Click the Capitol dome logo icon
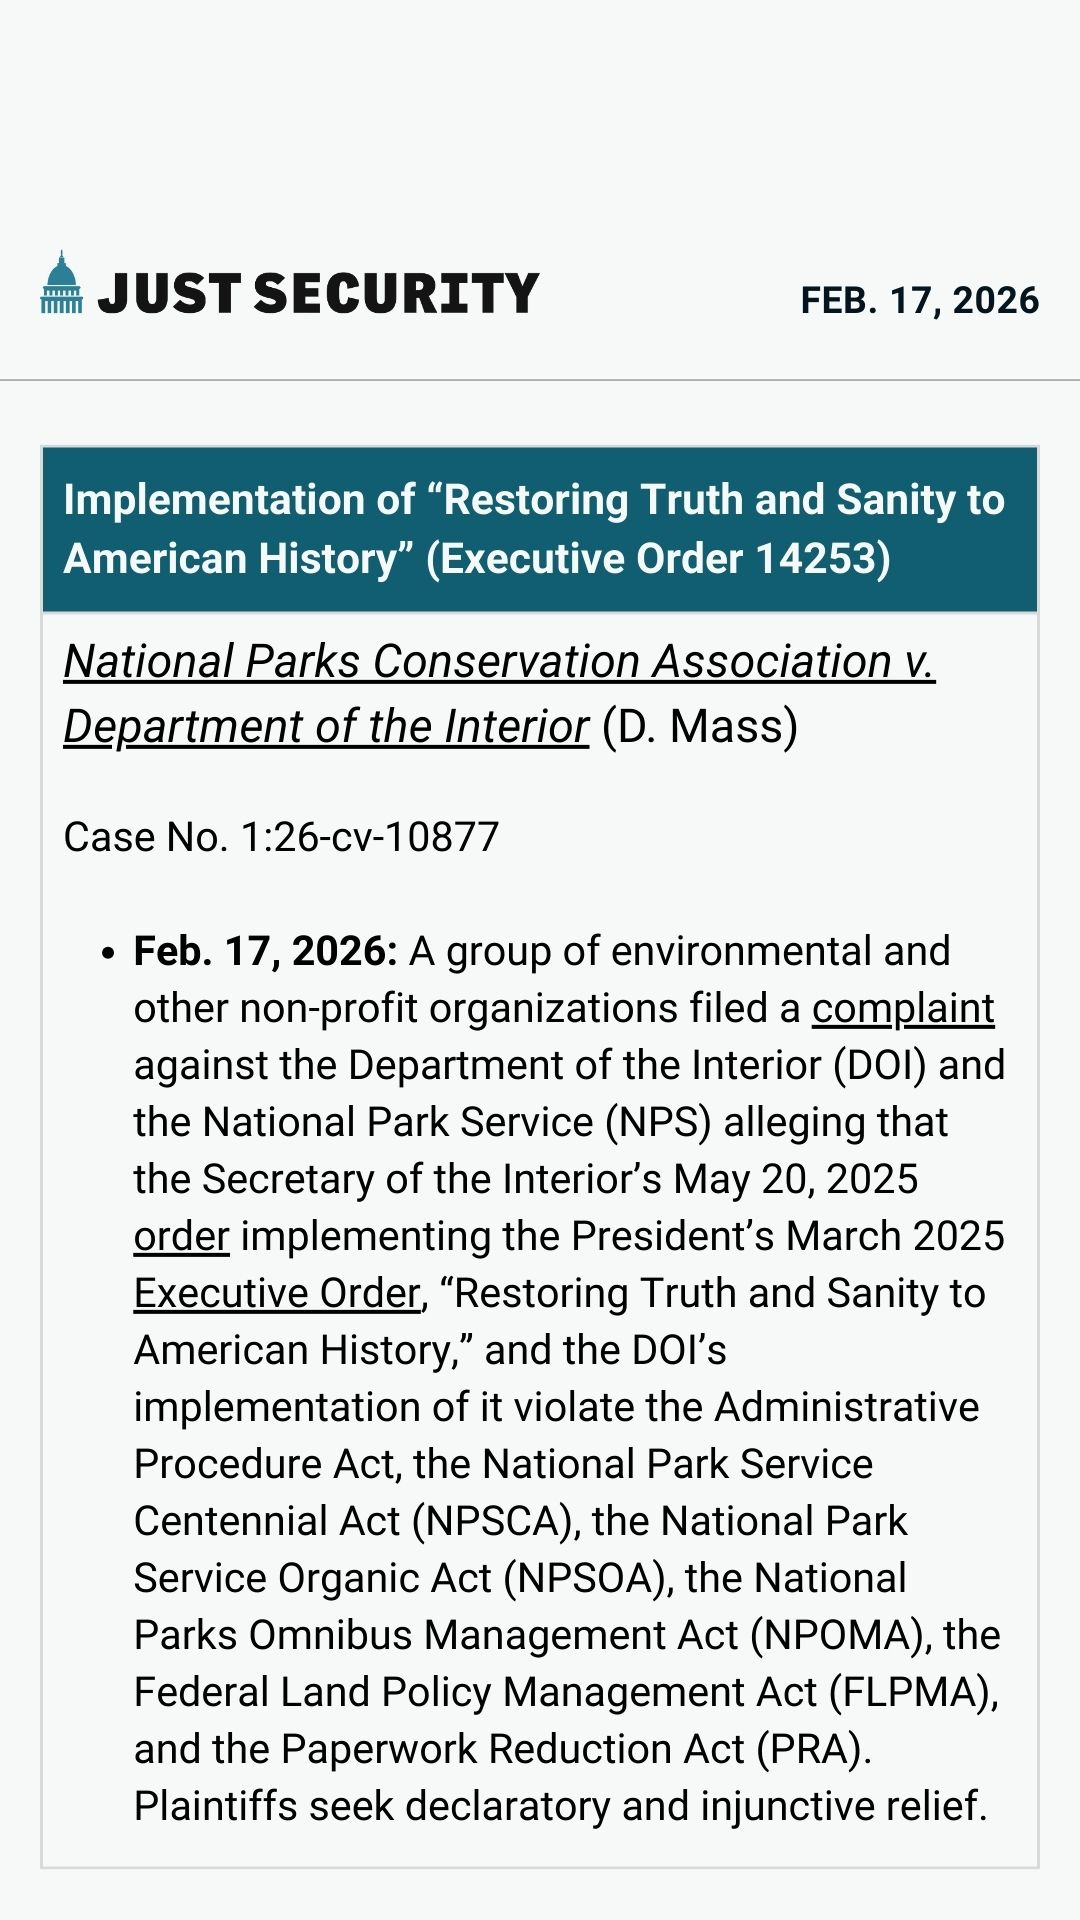 pyautogui.click(x=61, y=283)
